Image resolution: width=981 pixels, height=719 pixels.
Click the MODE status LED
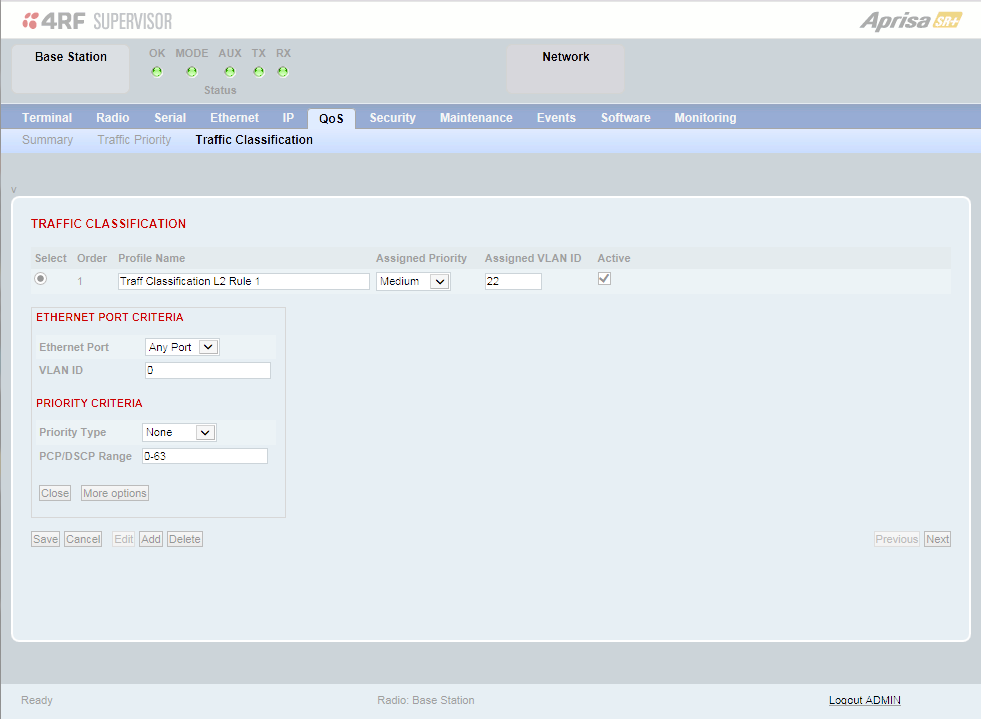click(x=192, y=72)
